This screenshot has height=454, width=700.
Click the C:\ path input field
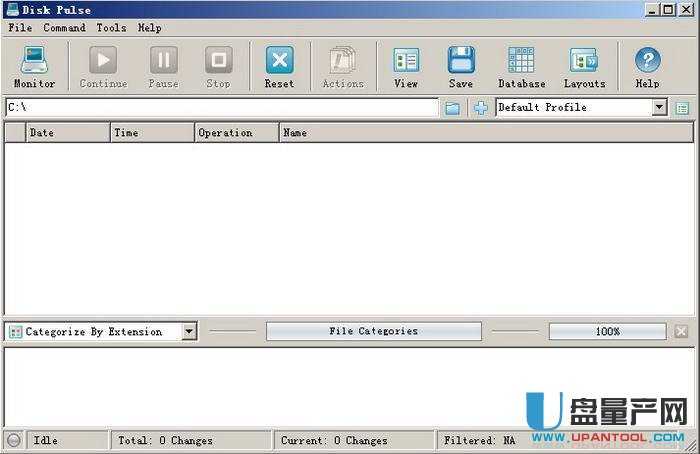click(x=220, y=107)
